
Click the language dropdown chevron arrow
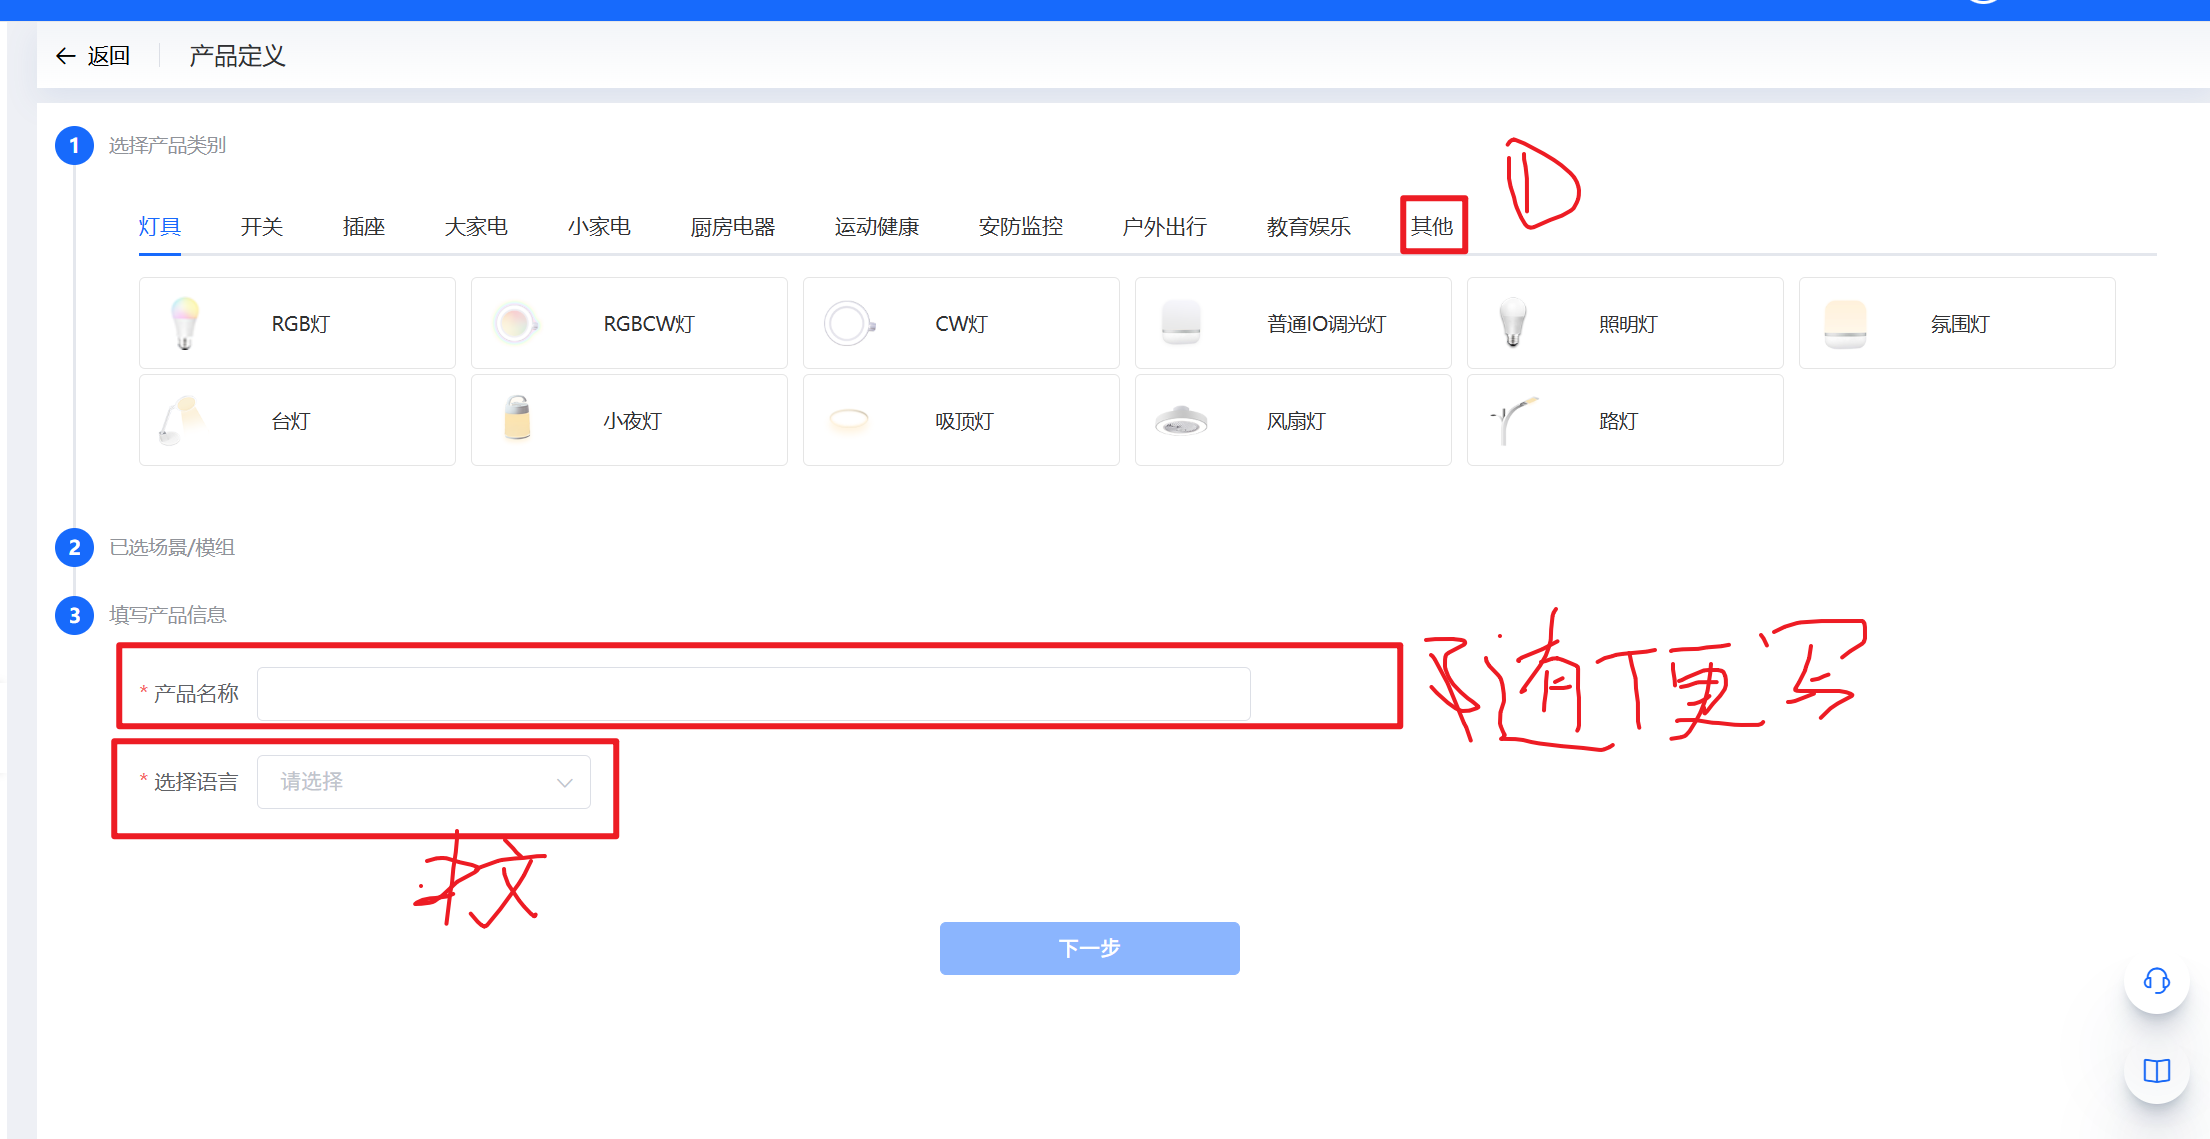point(565,782)
